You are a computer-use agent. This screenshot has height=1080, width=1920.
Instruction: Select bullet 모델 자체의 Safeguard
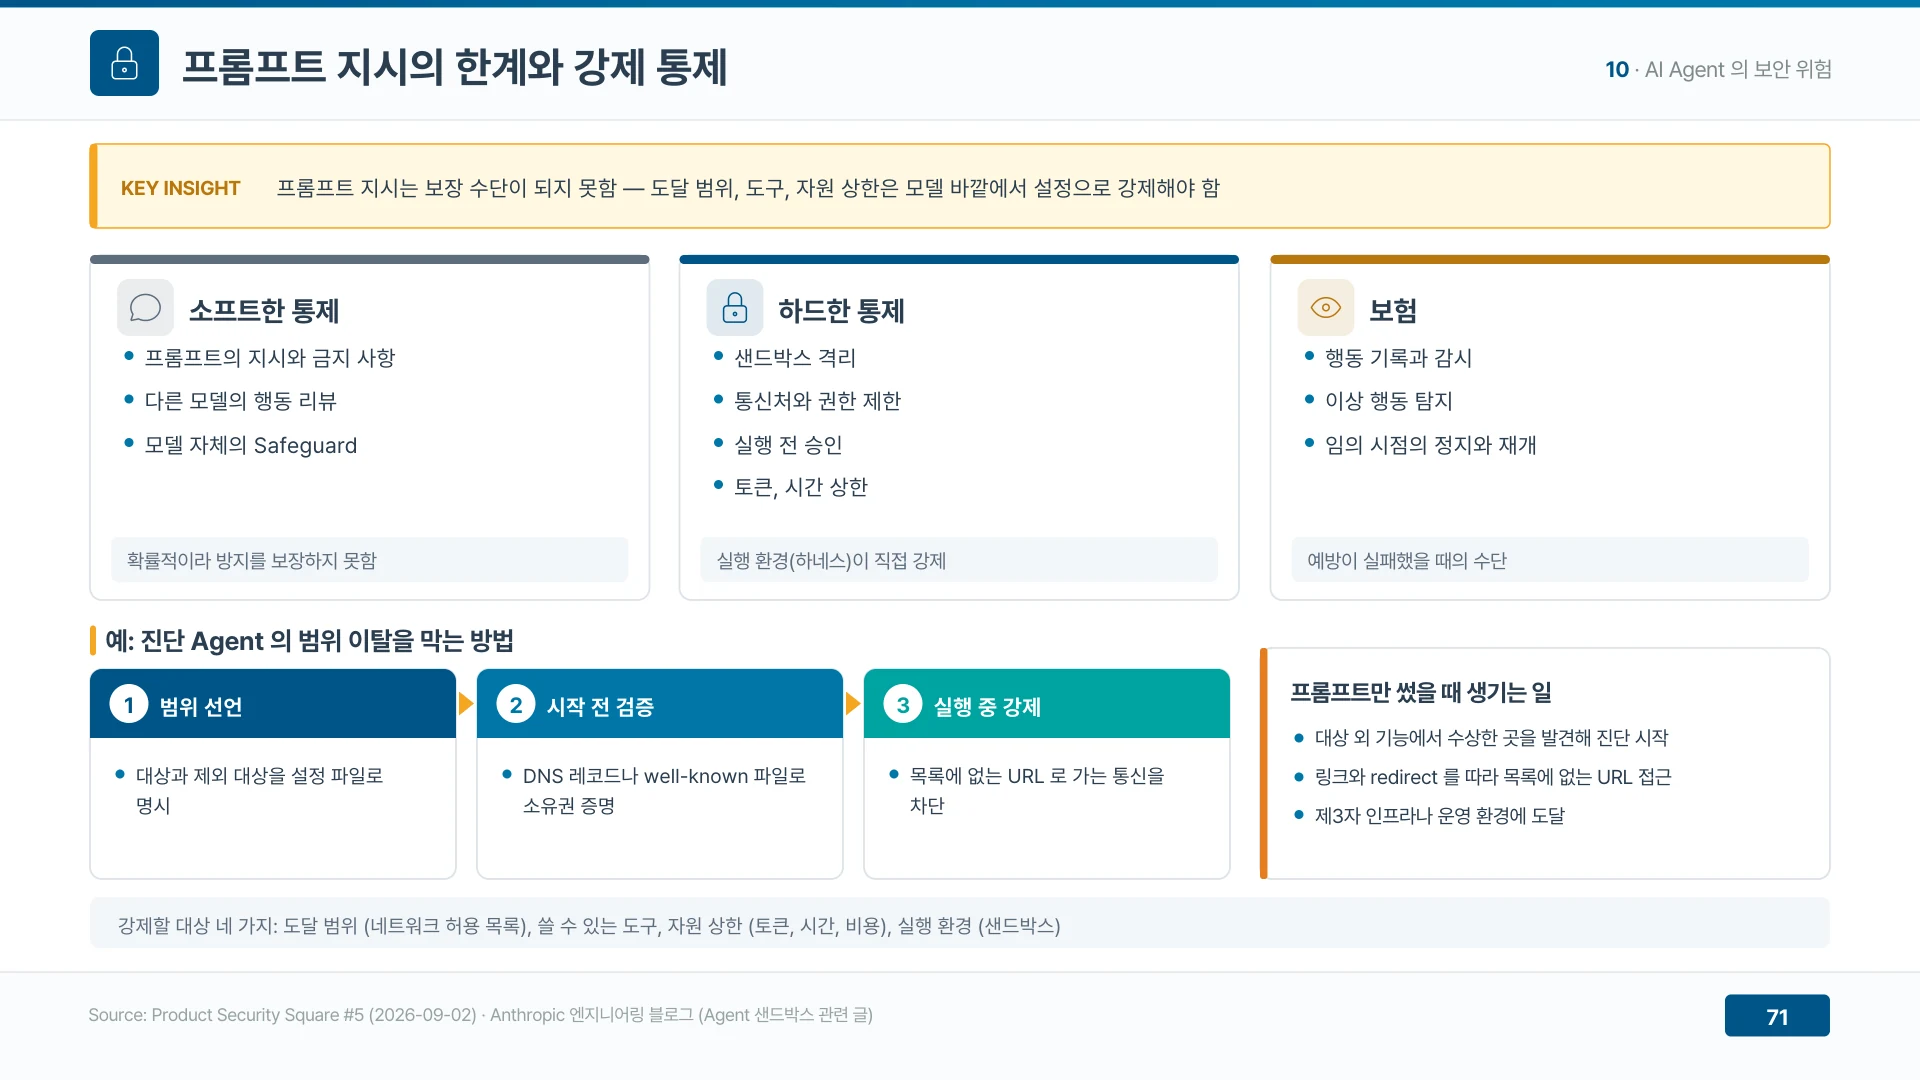pos(251,445)
